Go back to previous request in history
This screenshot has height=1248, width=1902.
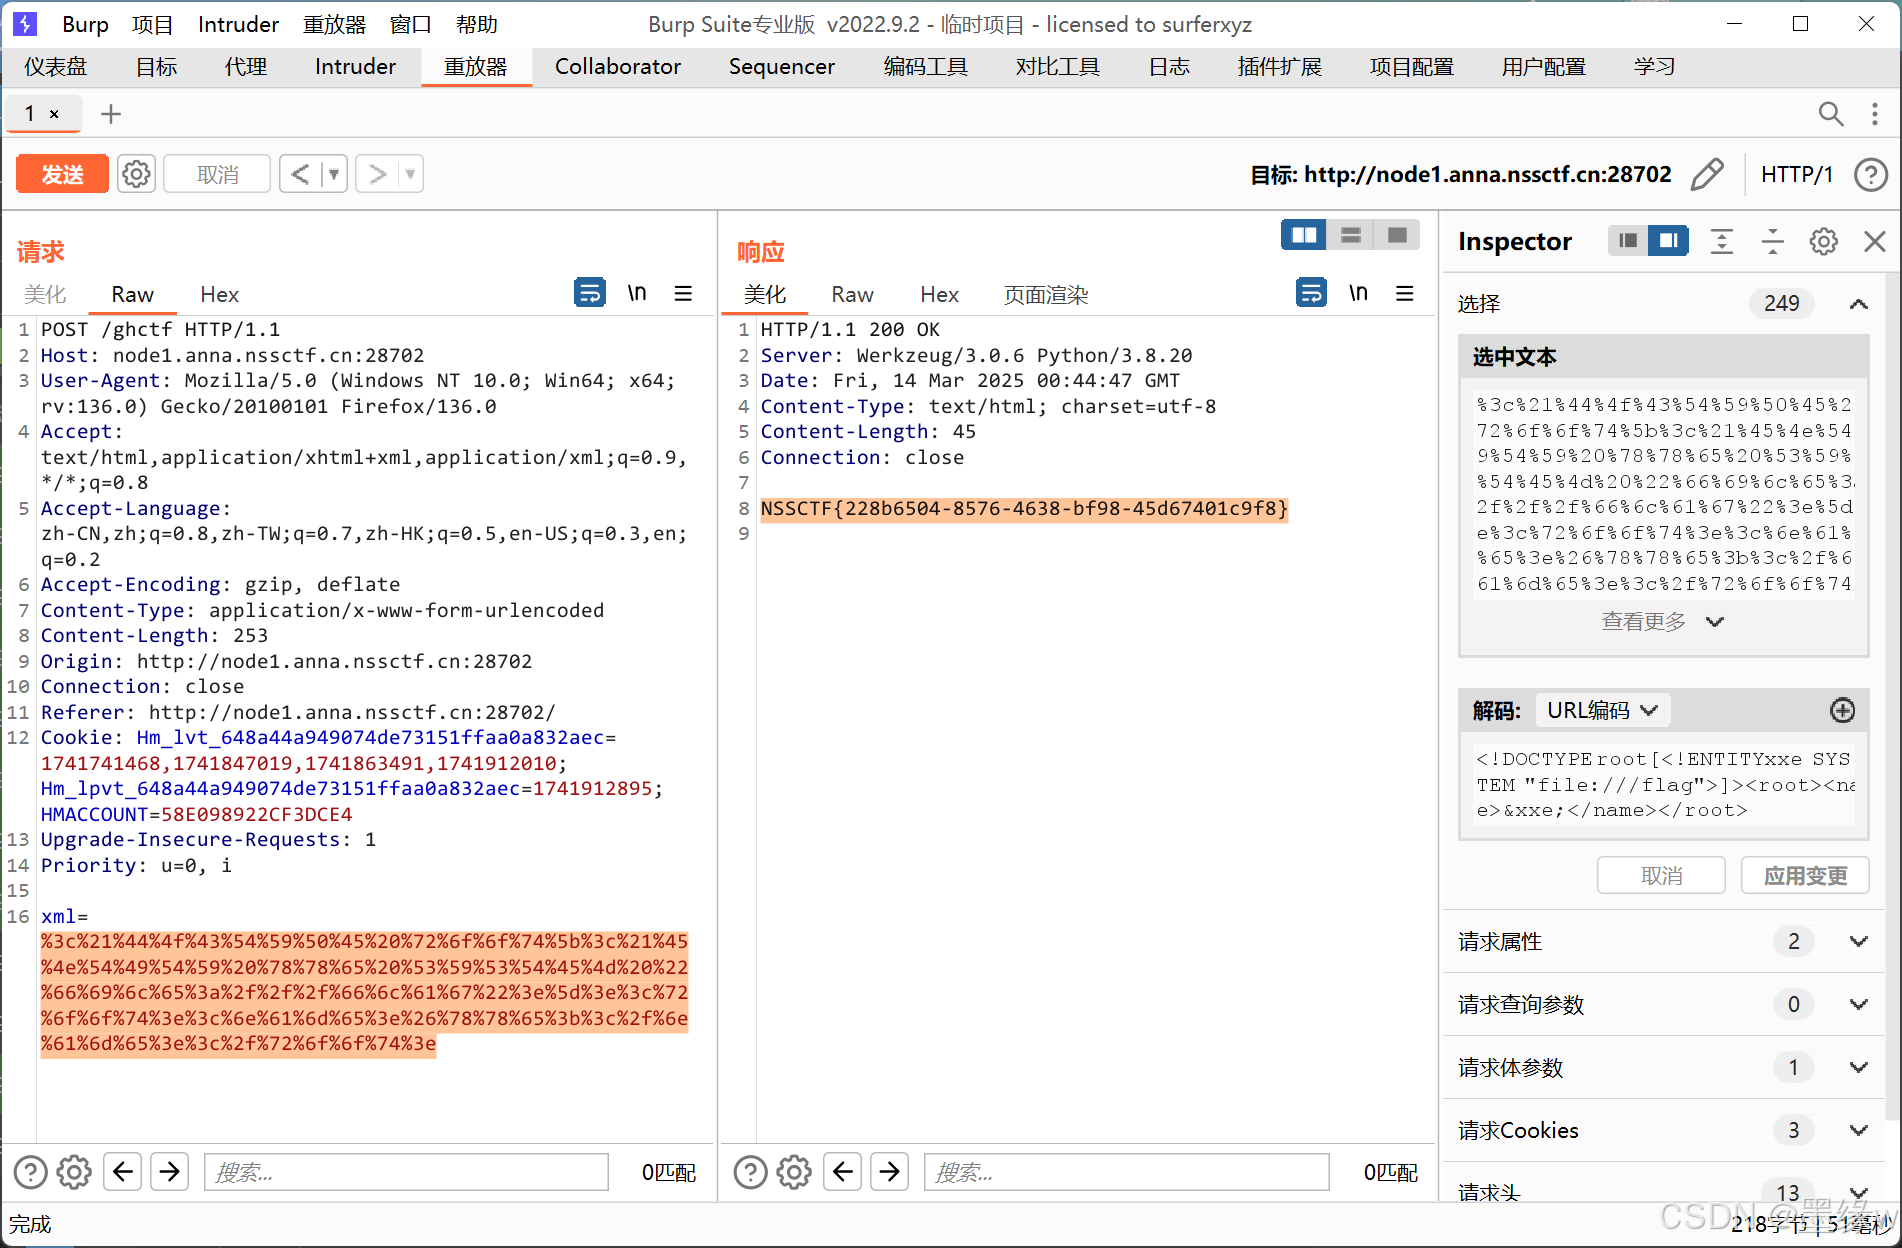pos(300,174)
